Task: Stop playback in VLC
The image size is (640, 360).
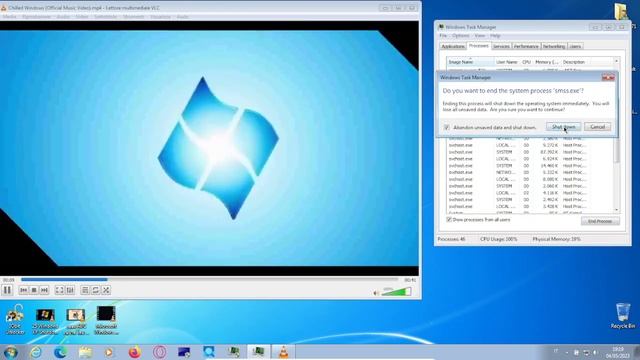Action: (34, 290)
